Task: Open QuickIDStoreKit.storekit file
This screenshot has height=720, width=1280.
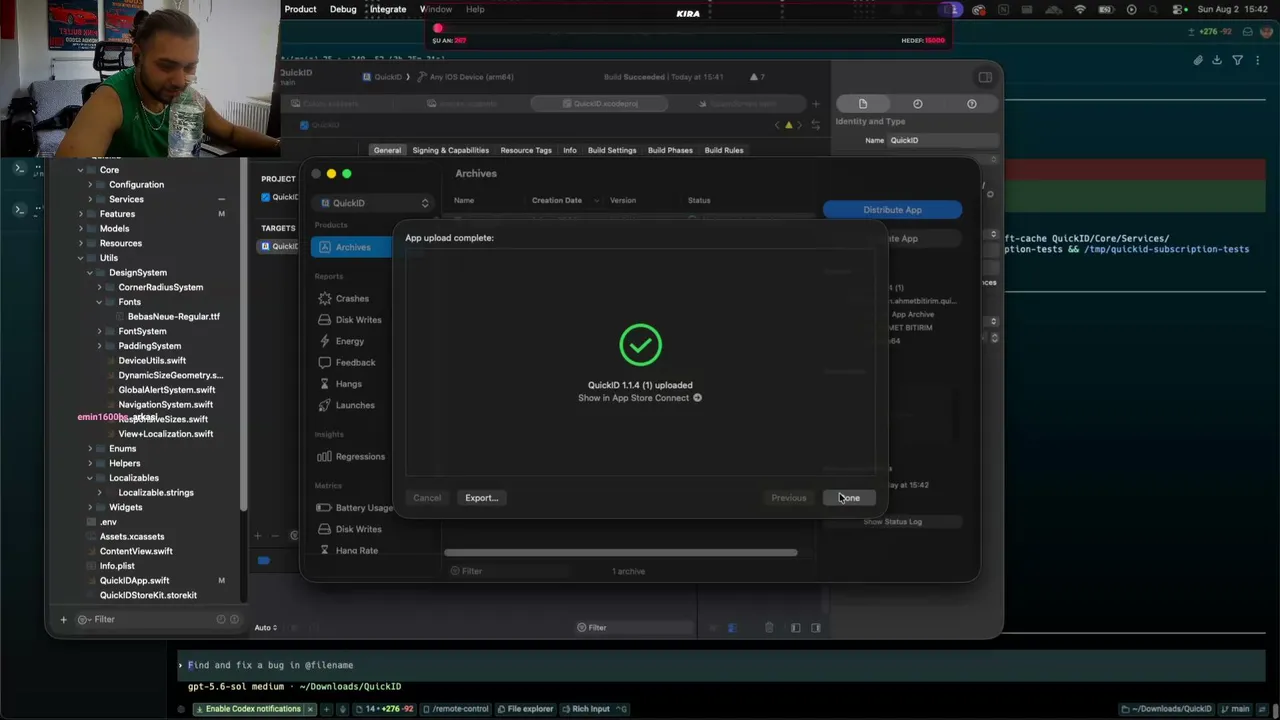Action: click(x=148, y=595)
